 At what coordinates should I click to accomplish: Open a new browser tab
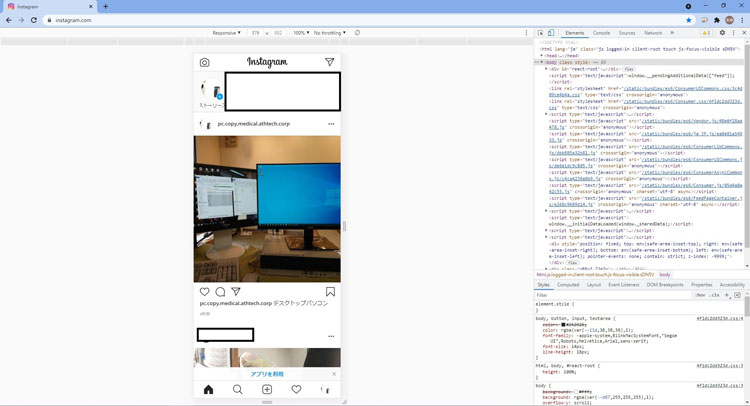coord(105,7)
